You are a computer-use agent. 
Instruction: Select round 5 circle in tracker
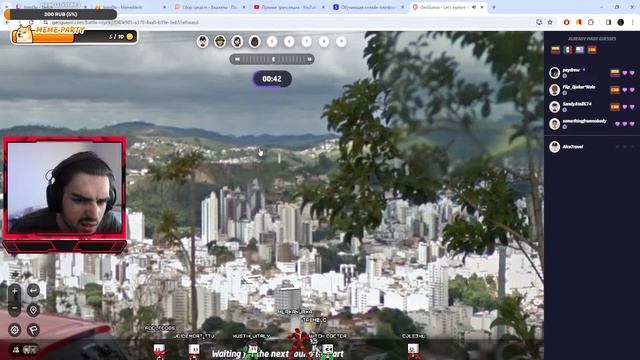(x=272, y=41)
